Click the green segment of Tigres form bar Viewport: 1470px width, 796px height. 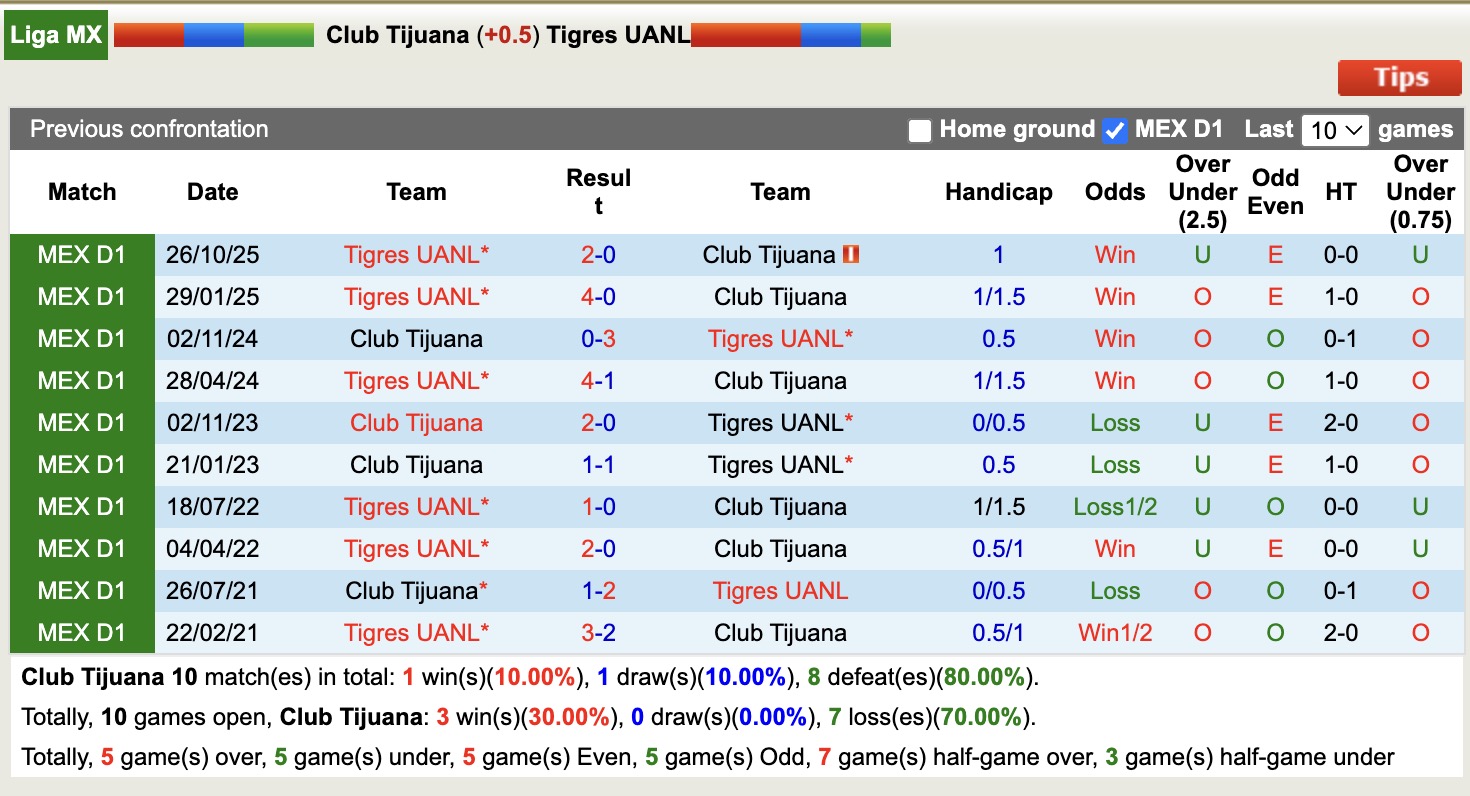pos(875,33)
